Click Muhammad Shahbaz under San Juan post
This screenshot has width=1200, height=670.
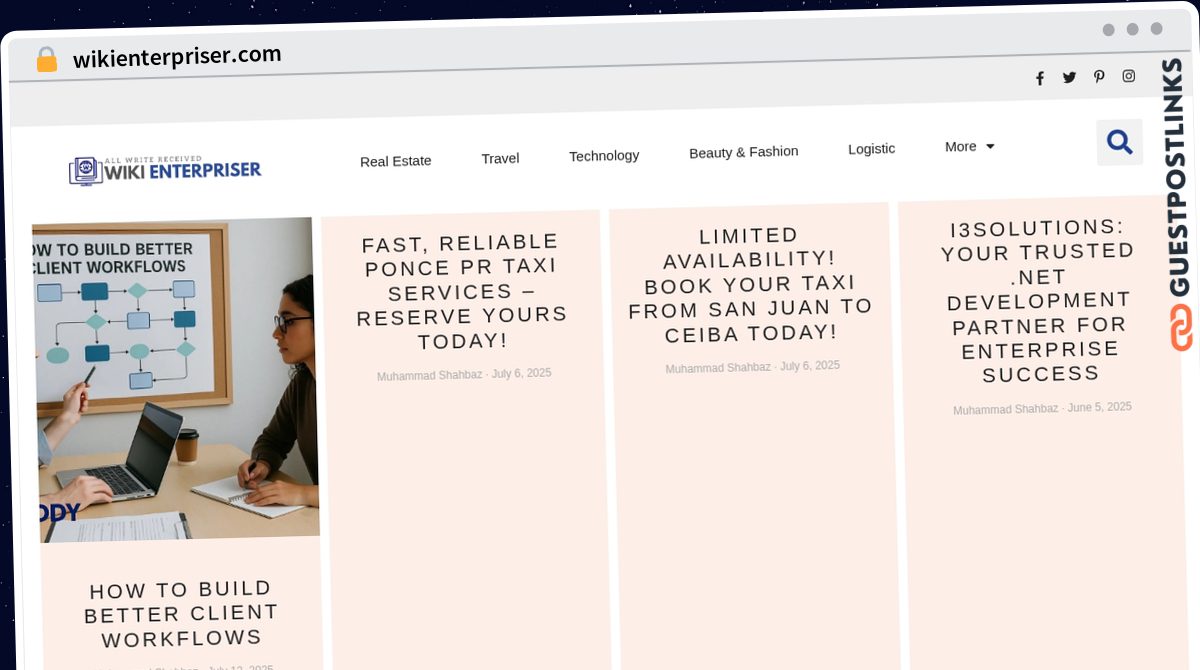pos(718,368)
